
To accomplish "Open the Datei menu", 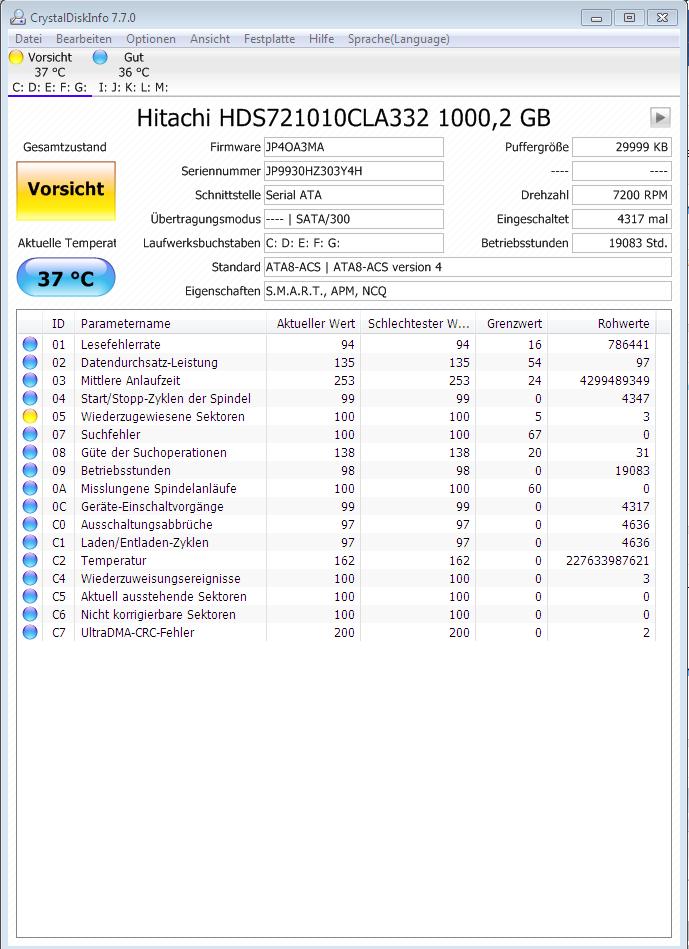I will click(28, 39).
